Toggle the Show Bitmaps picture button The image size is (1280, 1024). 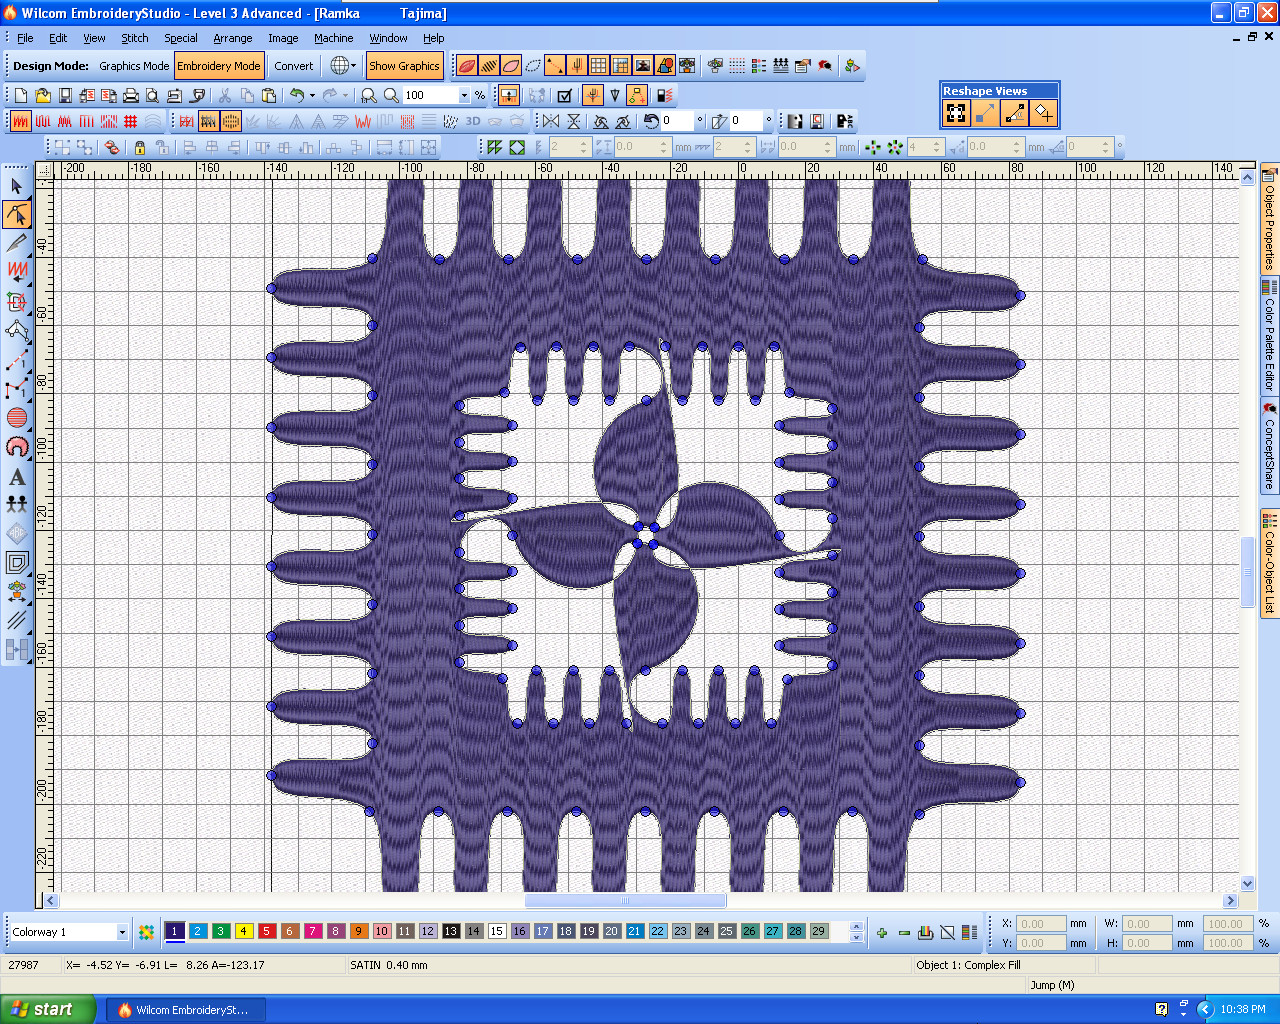pos(643,66)
